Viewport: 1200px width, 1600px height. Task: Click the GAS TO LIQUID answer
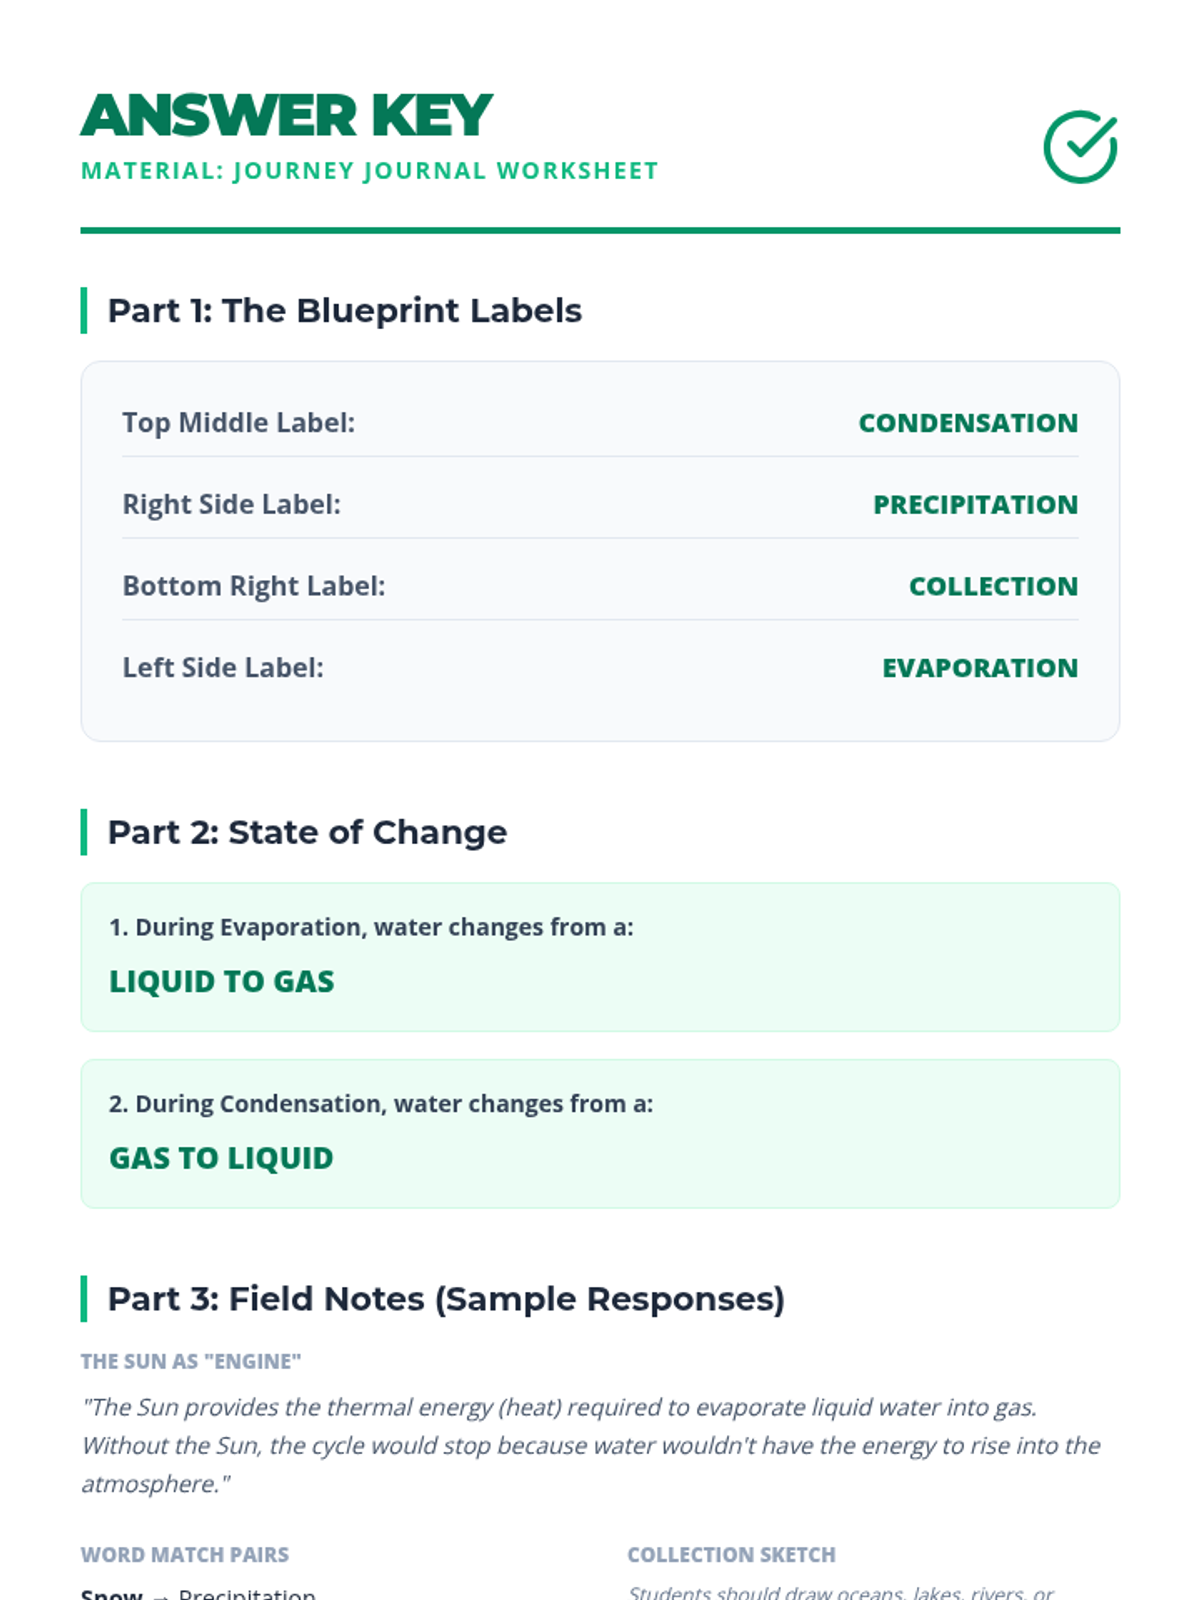pyautogui.click(x=221, y=1158)
